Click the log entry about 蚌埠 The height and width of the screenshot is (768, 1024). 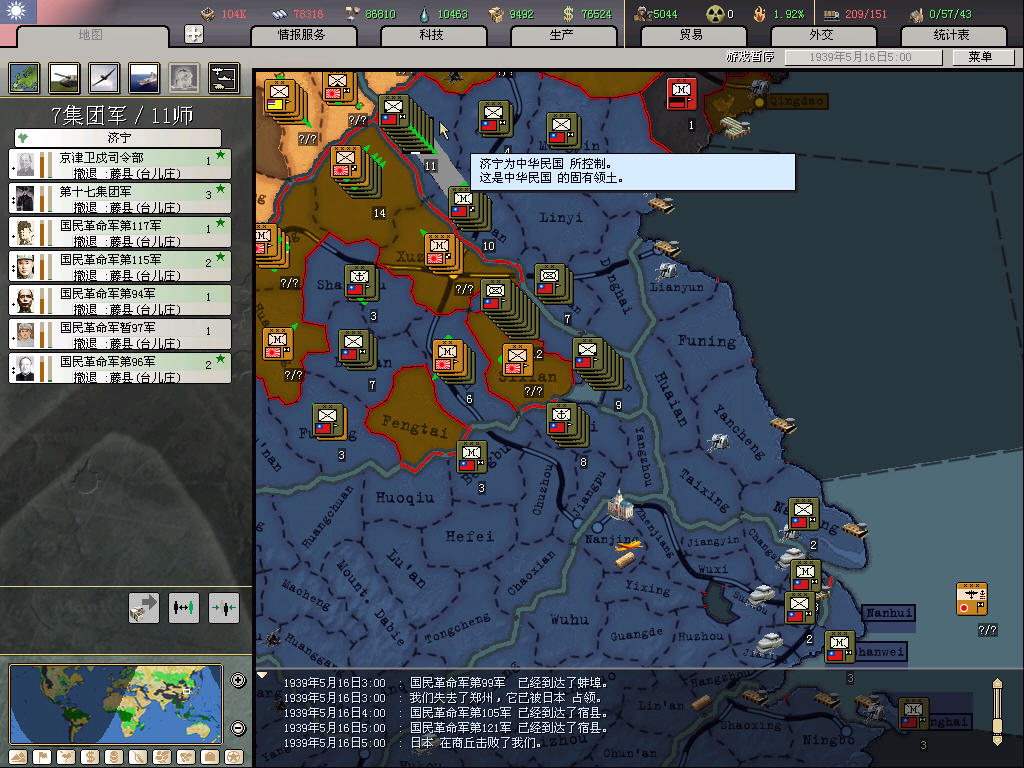coord(446,683)
